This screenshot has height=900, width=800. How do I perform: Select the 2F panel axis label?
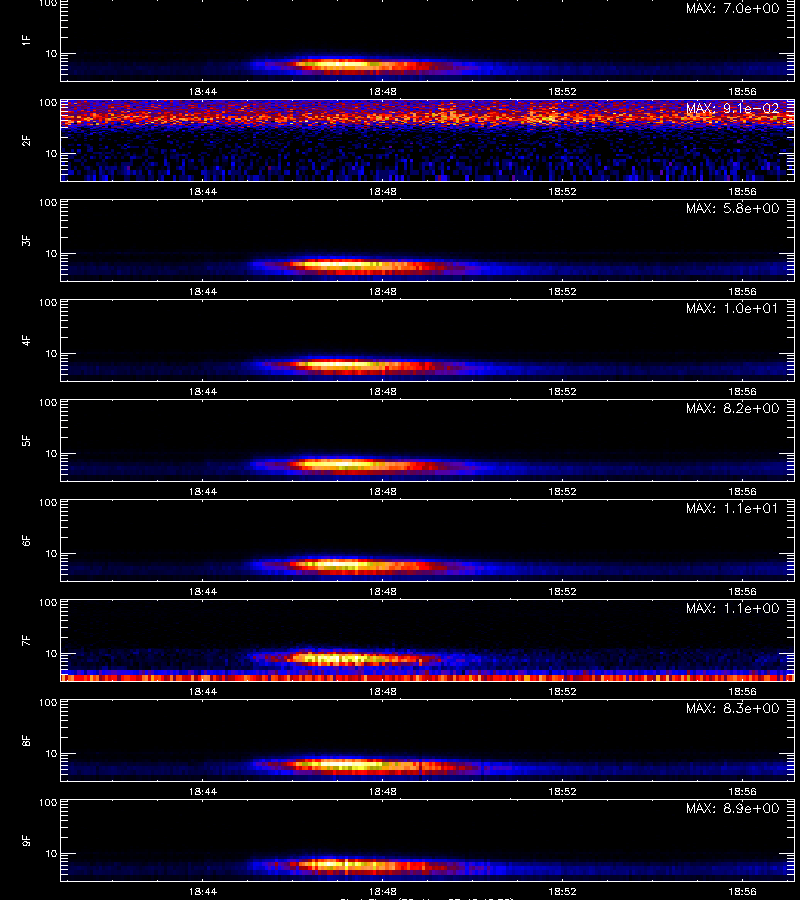[x=26, y=140]
